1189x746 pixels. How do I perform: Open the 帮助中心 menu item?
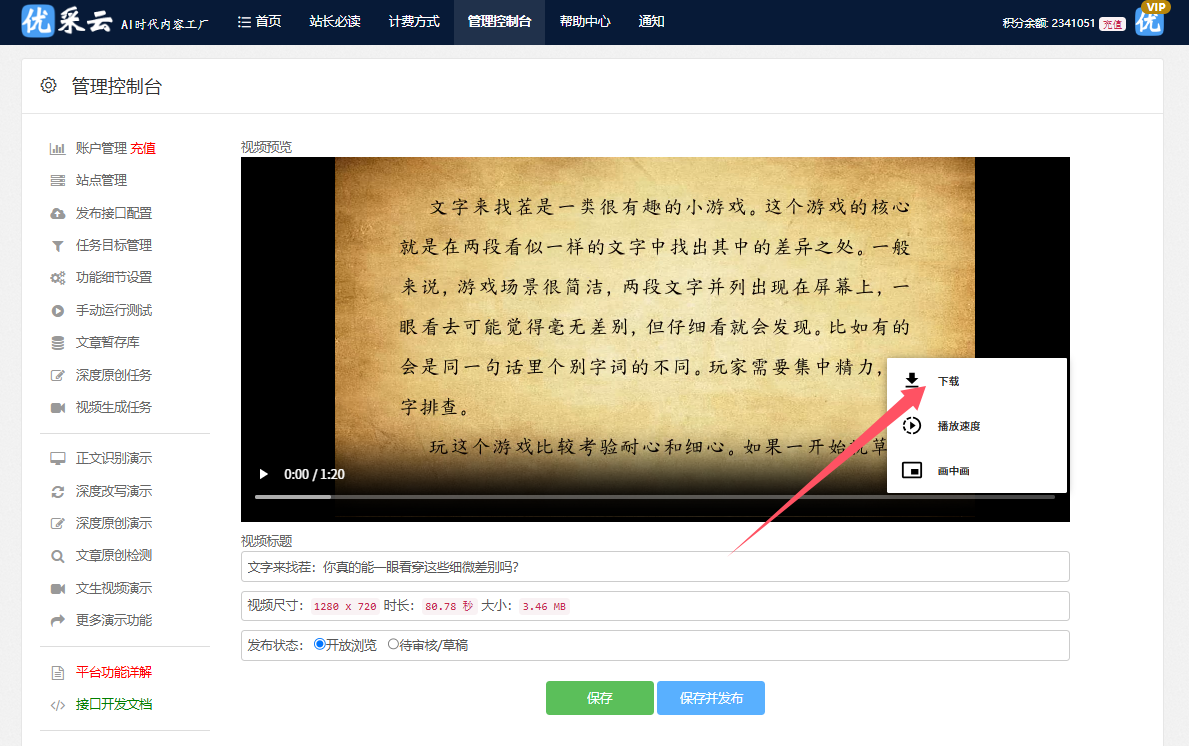(x=585, y=22)
